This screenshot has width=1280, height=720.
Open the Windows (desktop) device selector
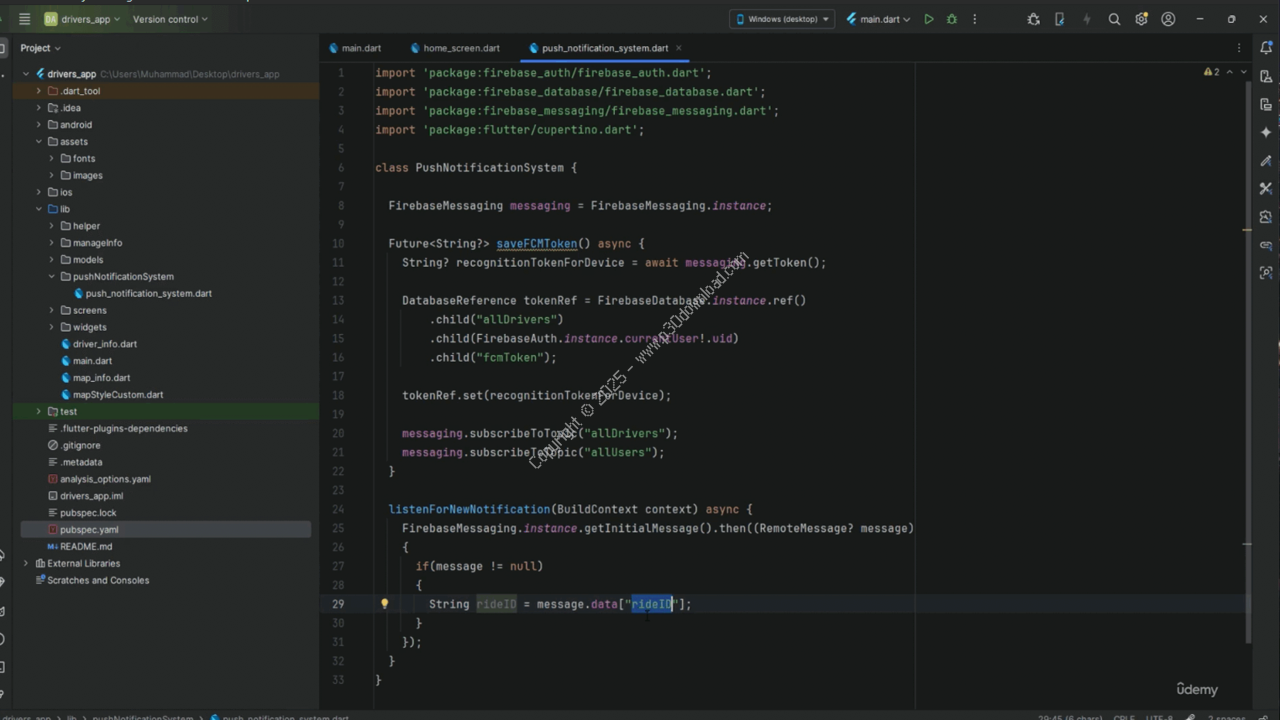point(783,19)
